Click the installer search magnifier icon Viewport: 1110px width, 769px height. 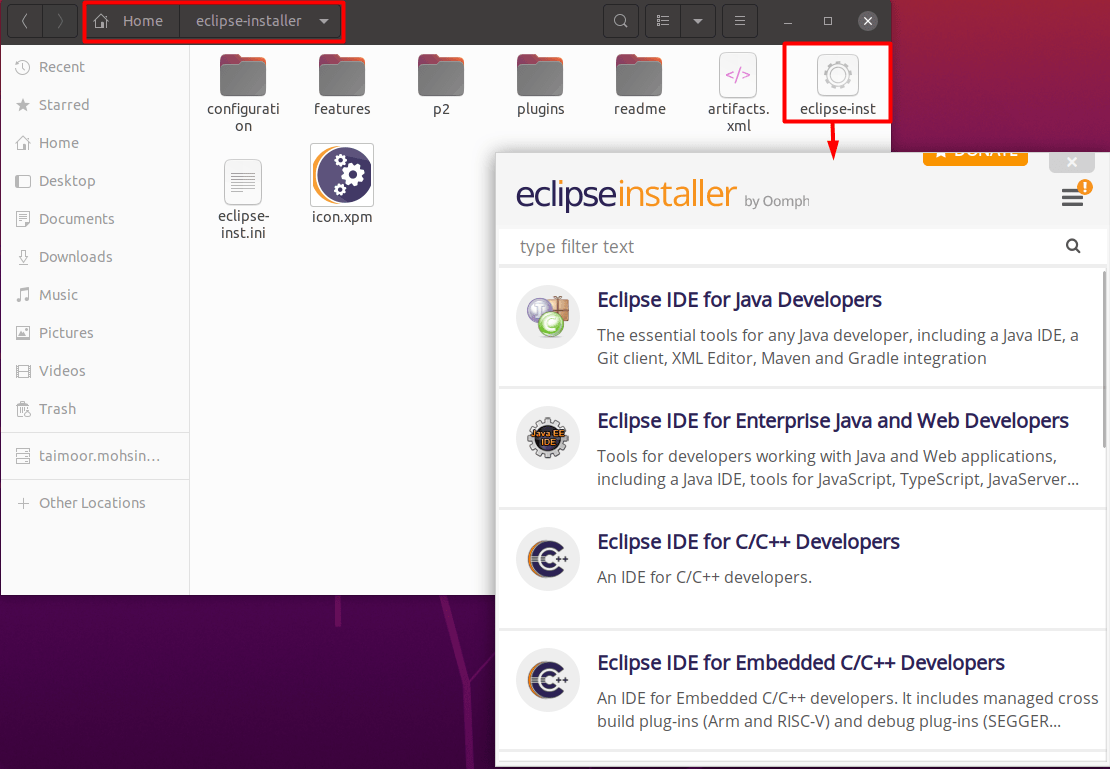(x=1073, y=246)
